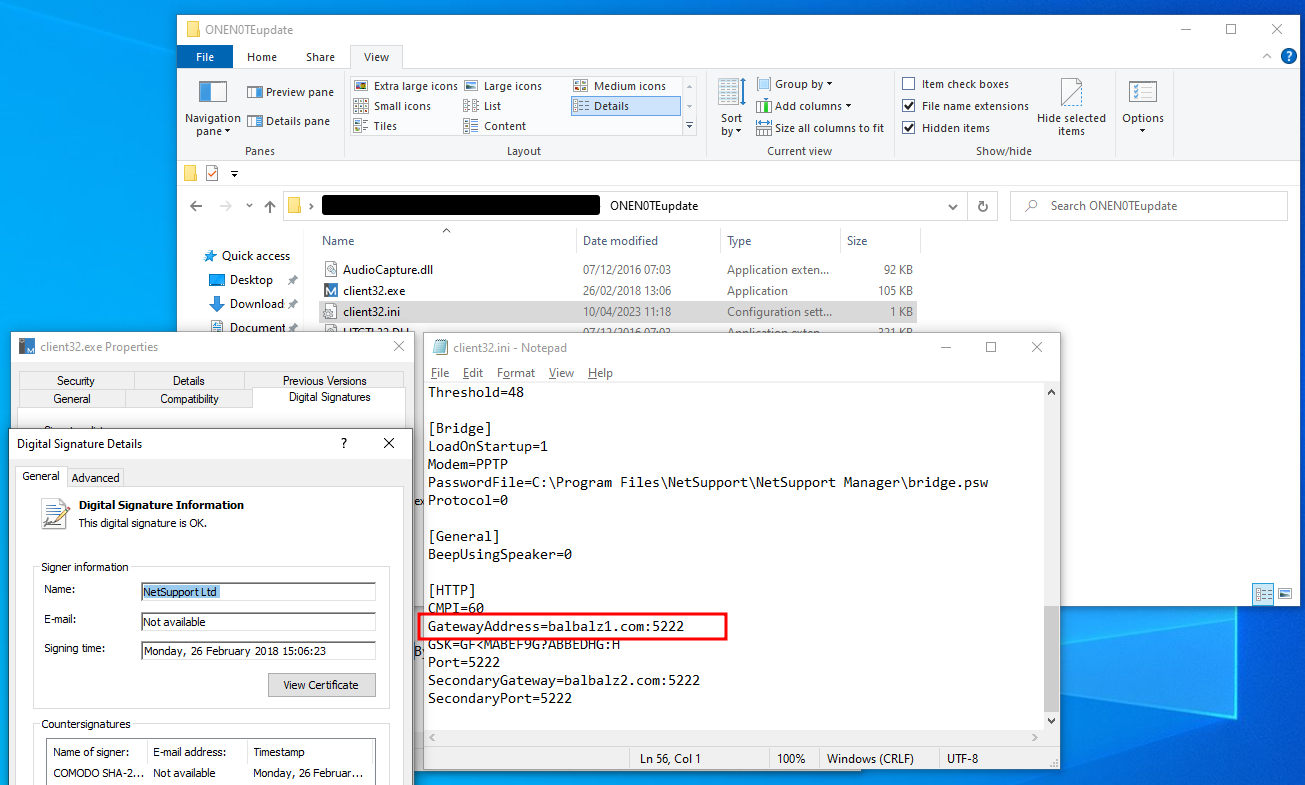Open the quick access toolbar customize arrow

[234, 174]
